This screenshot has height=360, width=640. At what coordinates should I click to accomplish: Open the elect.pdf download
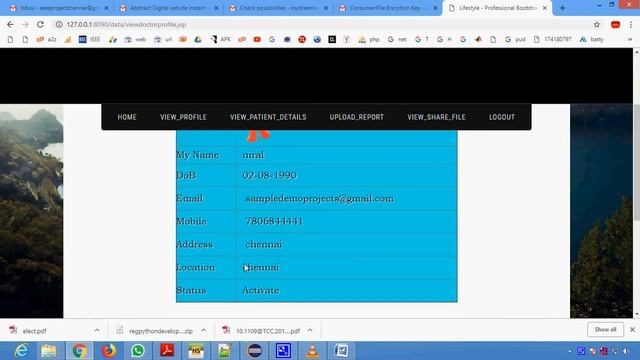pyautogui.click(x=34, y=331)
